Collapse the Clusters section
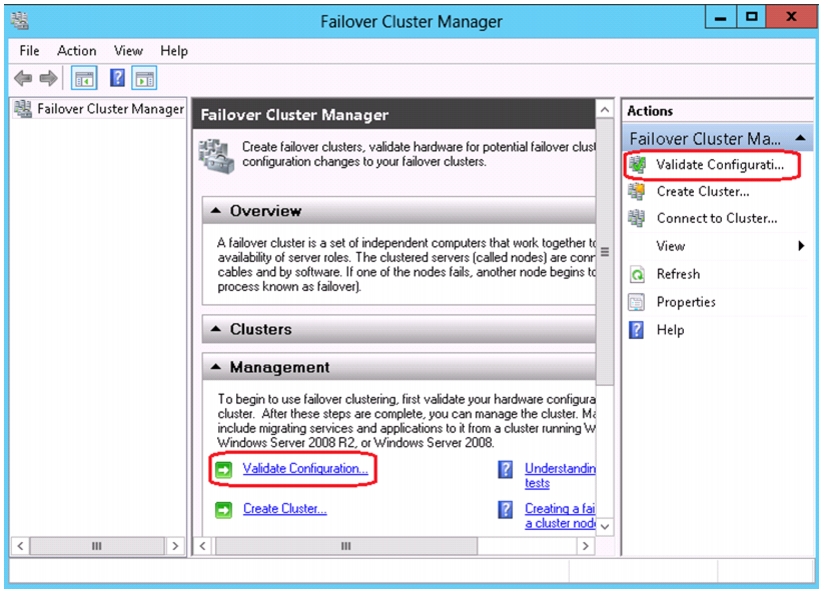 215,329
